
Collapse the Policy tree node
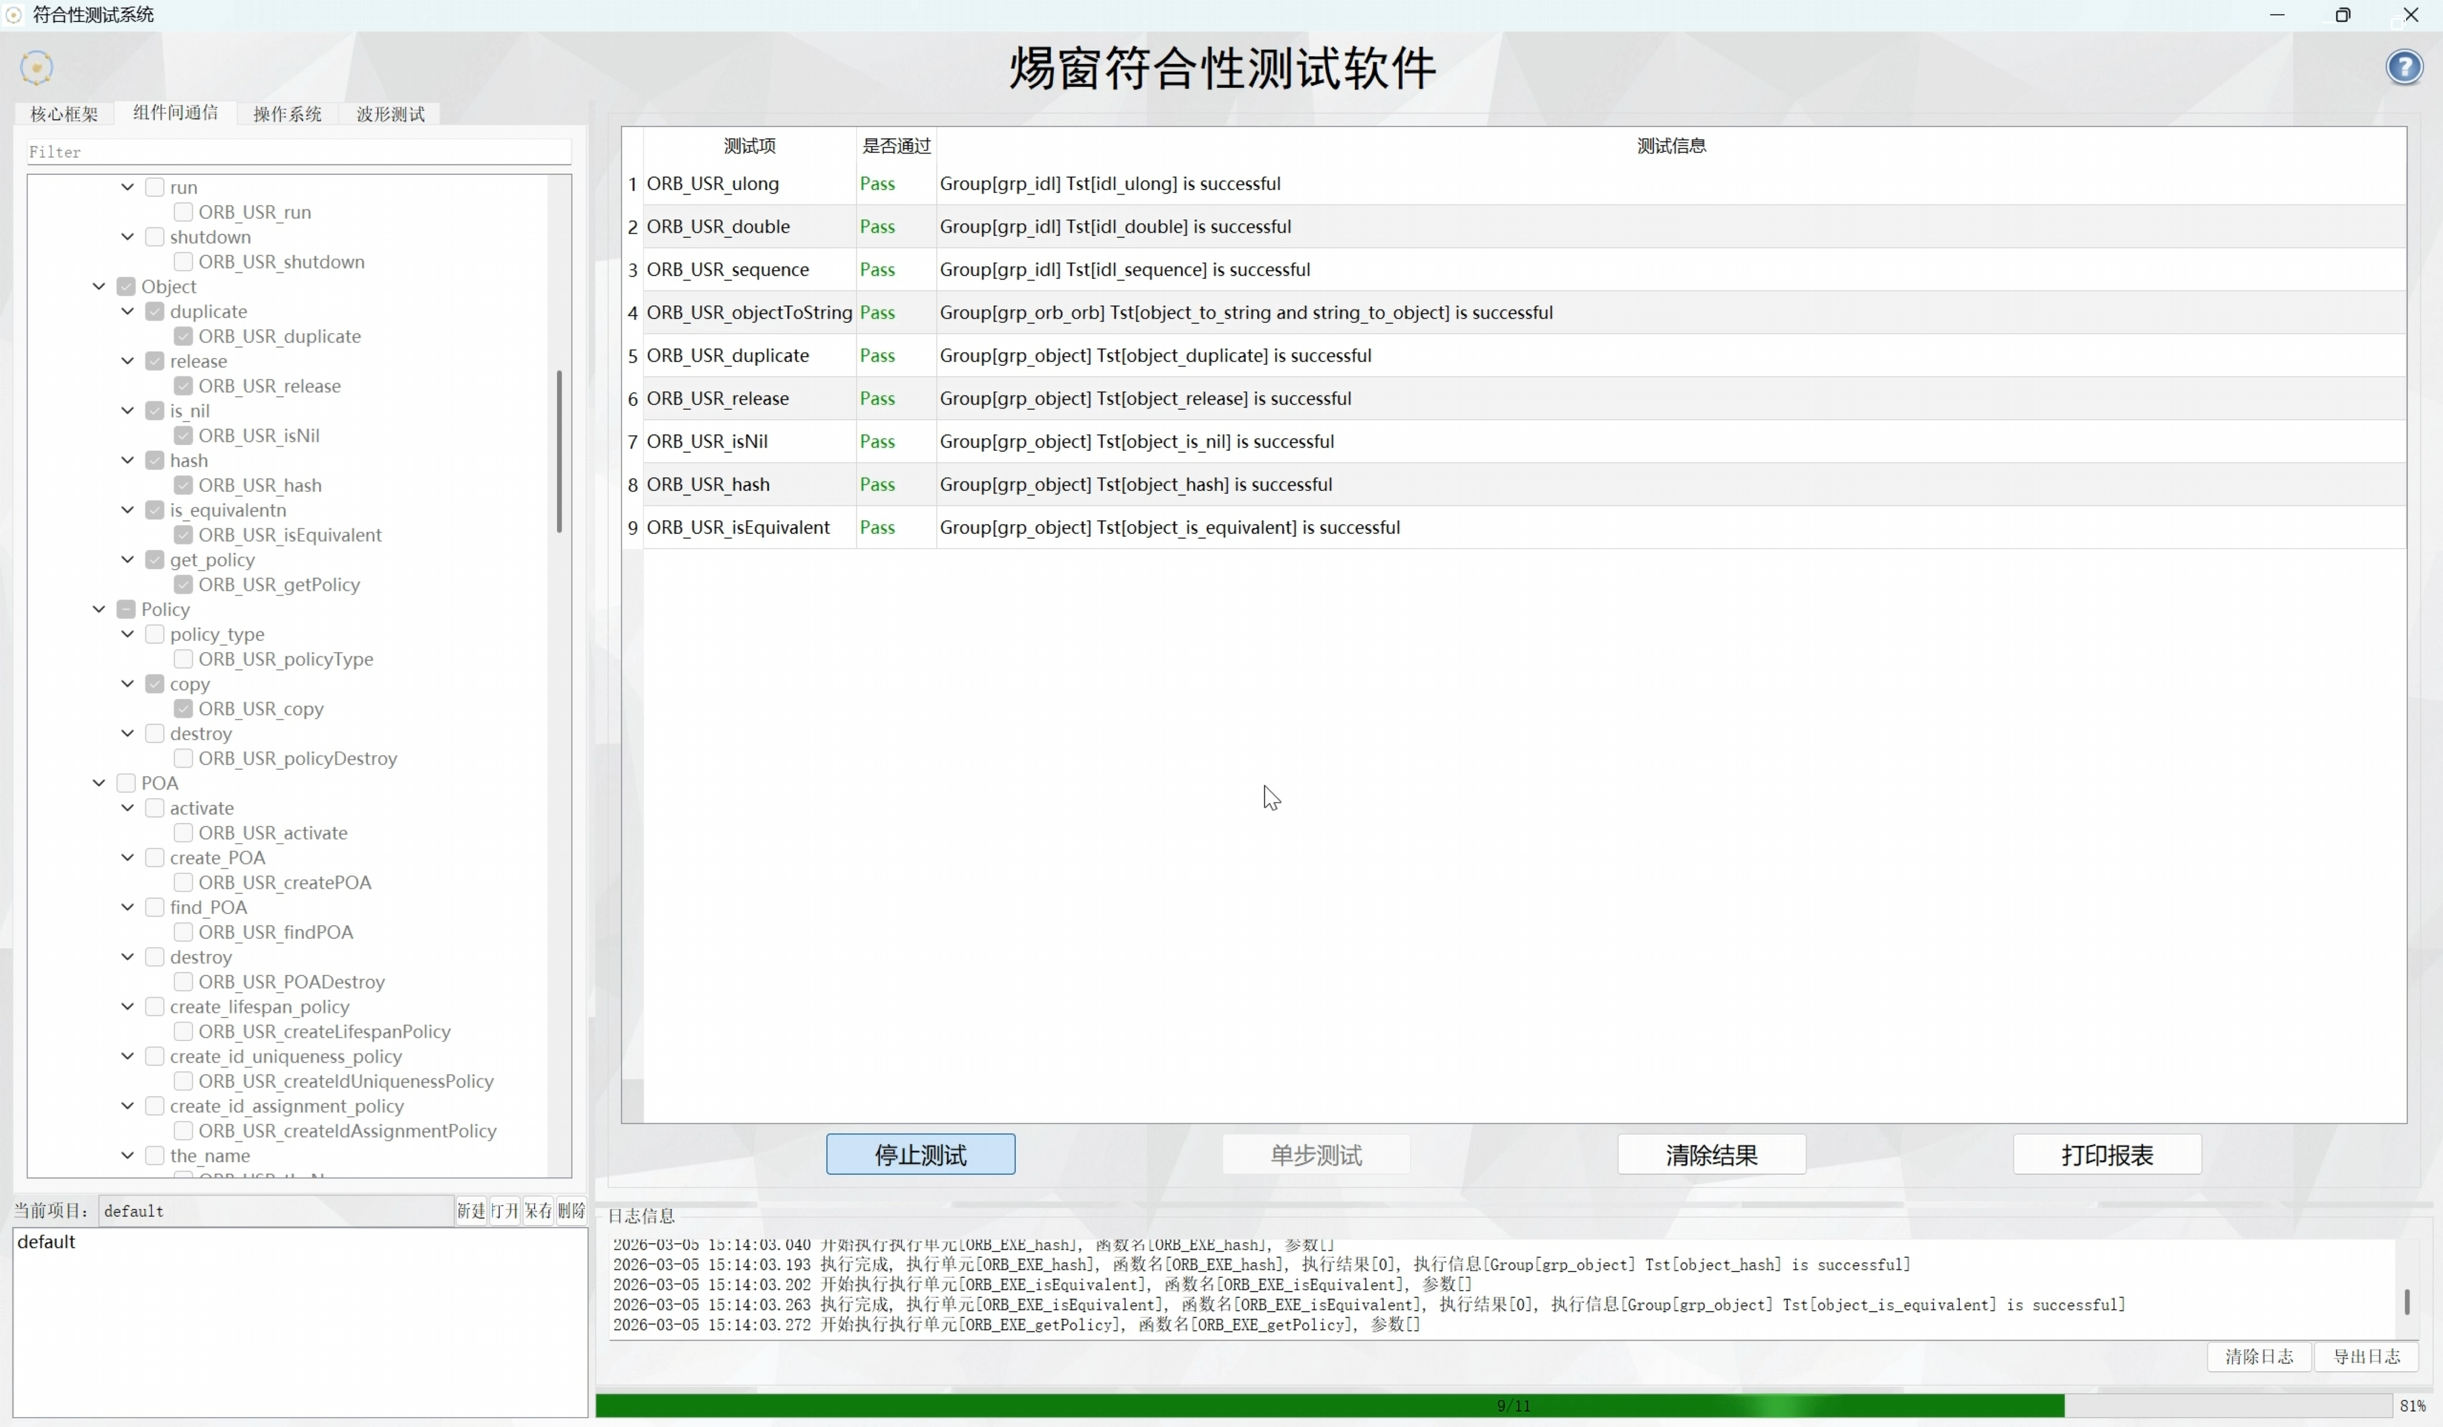tap(99, 609)
